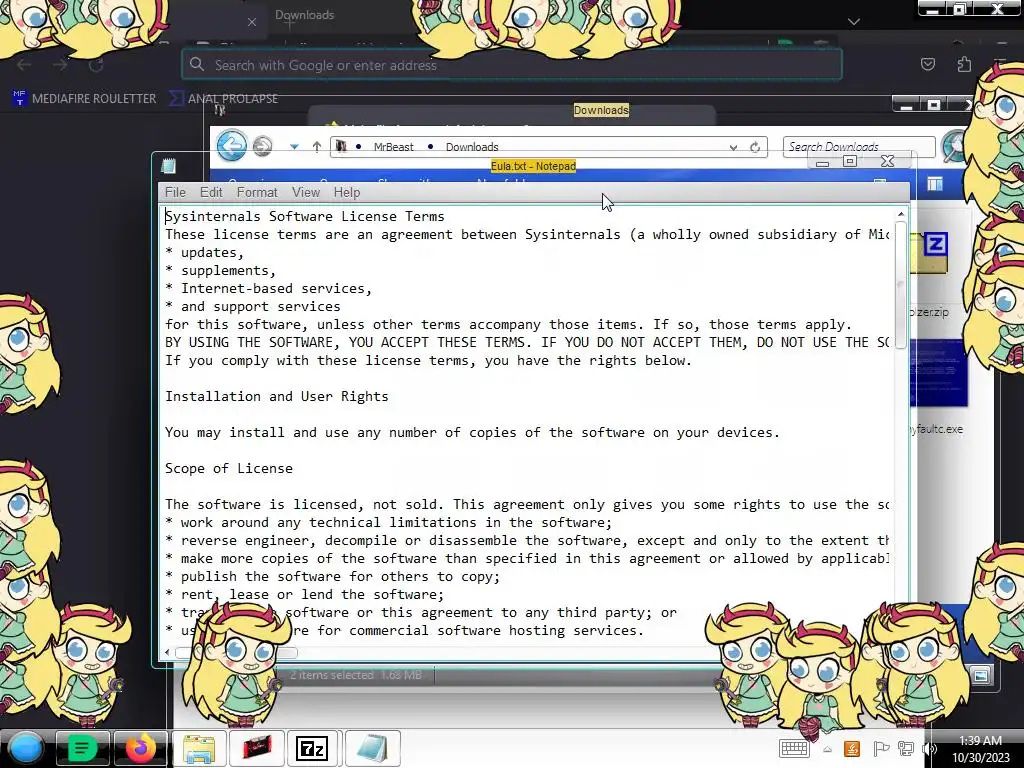This screenshot has width=1024, height=768.
Task: Open the Windows Start orb
Action: tap(25, 748)
